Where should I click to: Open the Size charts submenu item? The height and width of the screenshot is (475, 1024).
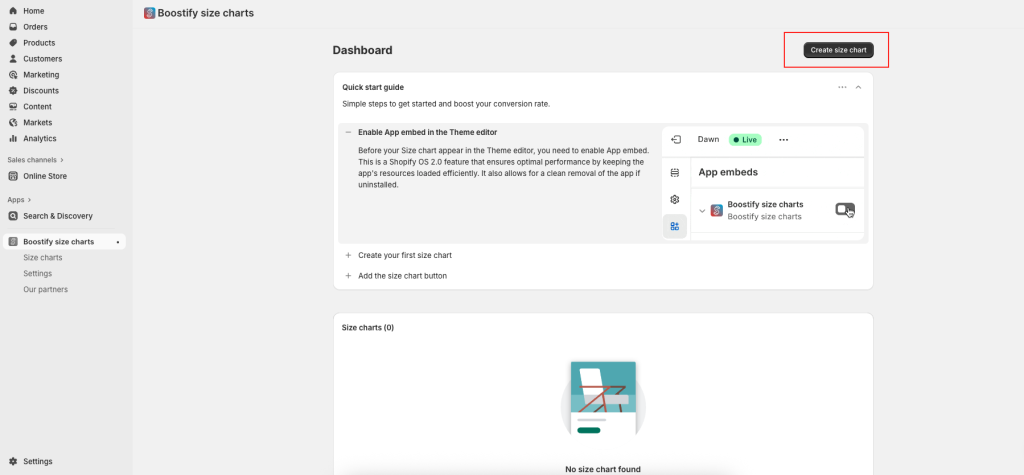point(43,257)
